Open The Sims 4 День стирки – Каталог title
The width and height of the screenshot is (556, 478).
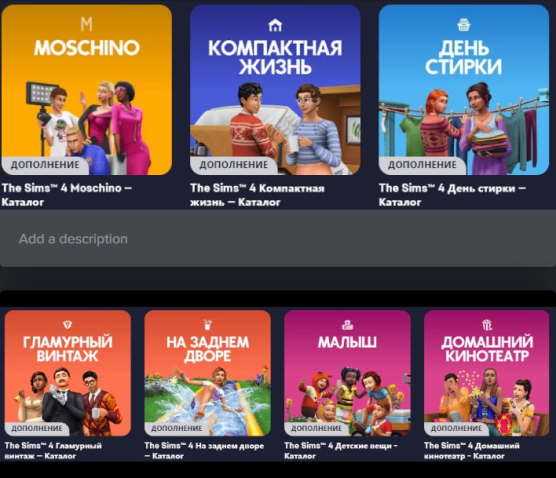pyautogui.click(x=452, y=195)
